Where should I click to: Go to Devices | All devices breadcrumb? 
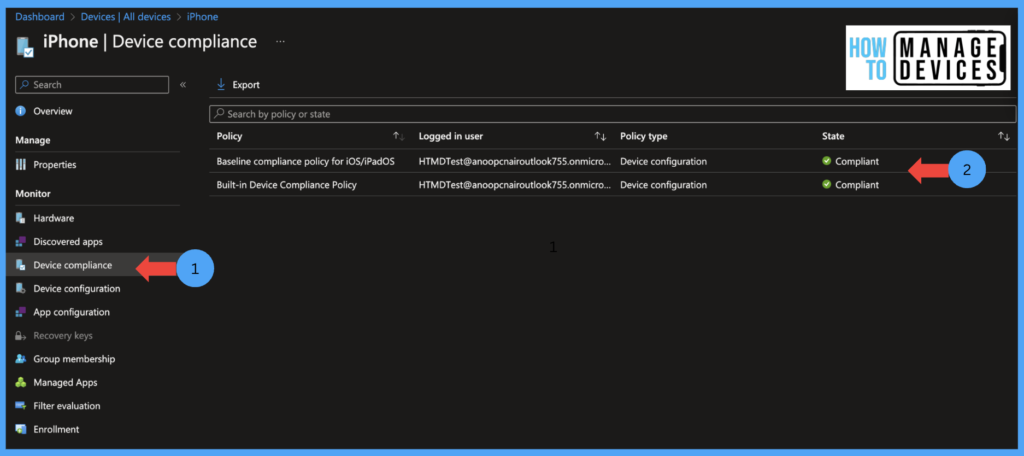point(126,17)
